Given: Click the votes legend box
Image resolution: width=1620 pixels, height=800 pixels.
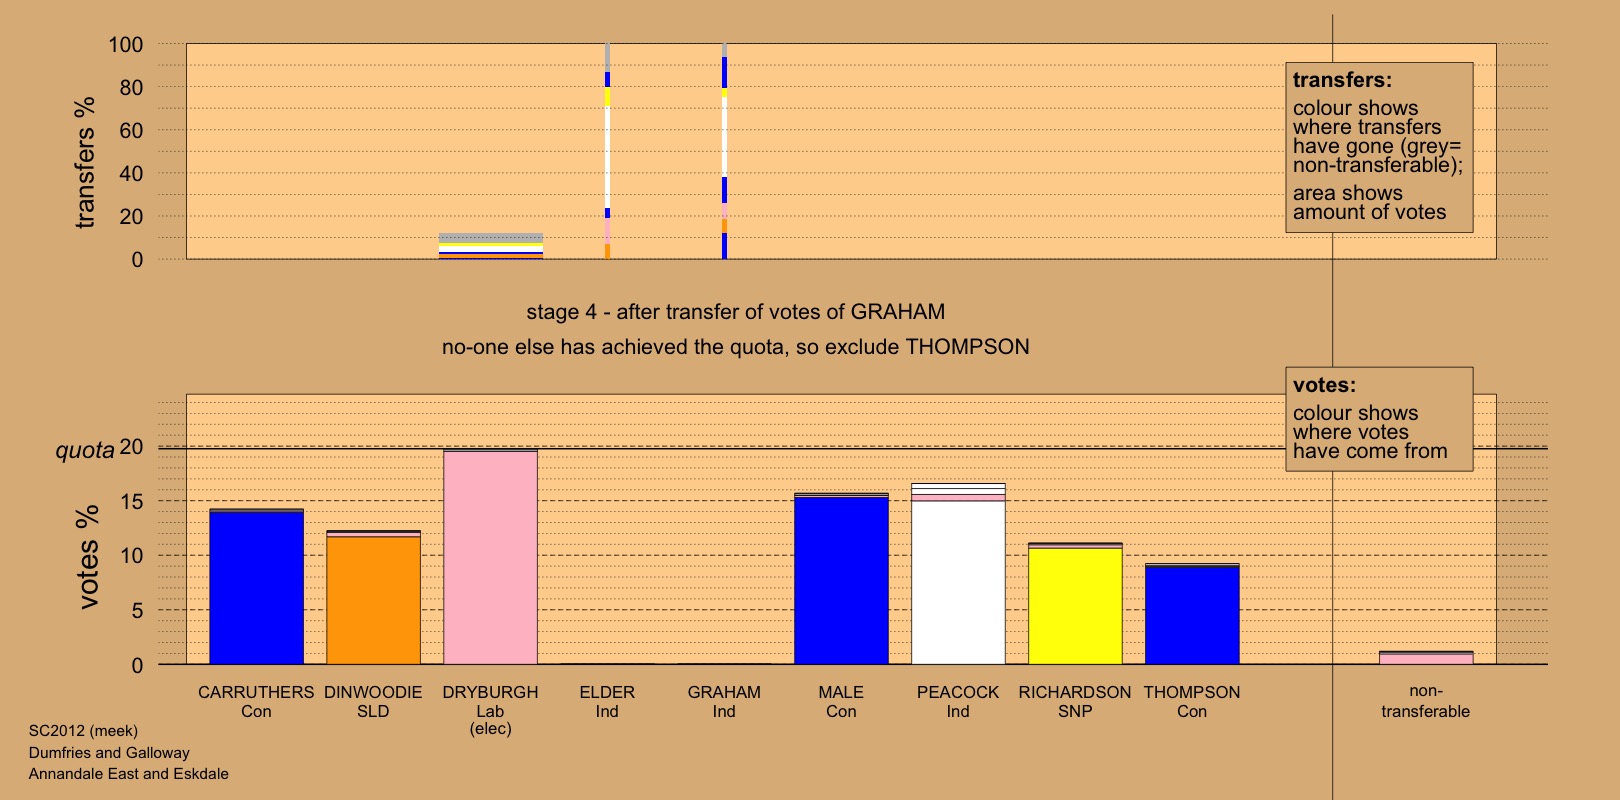Looking at the screenshot, I should coord(1378,418).
